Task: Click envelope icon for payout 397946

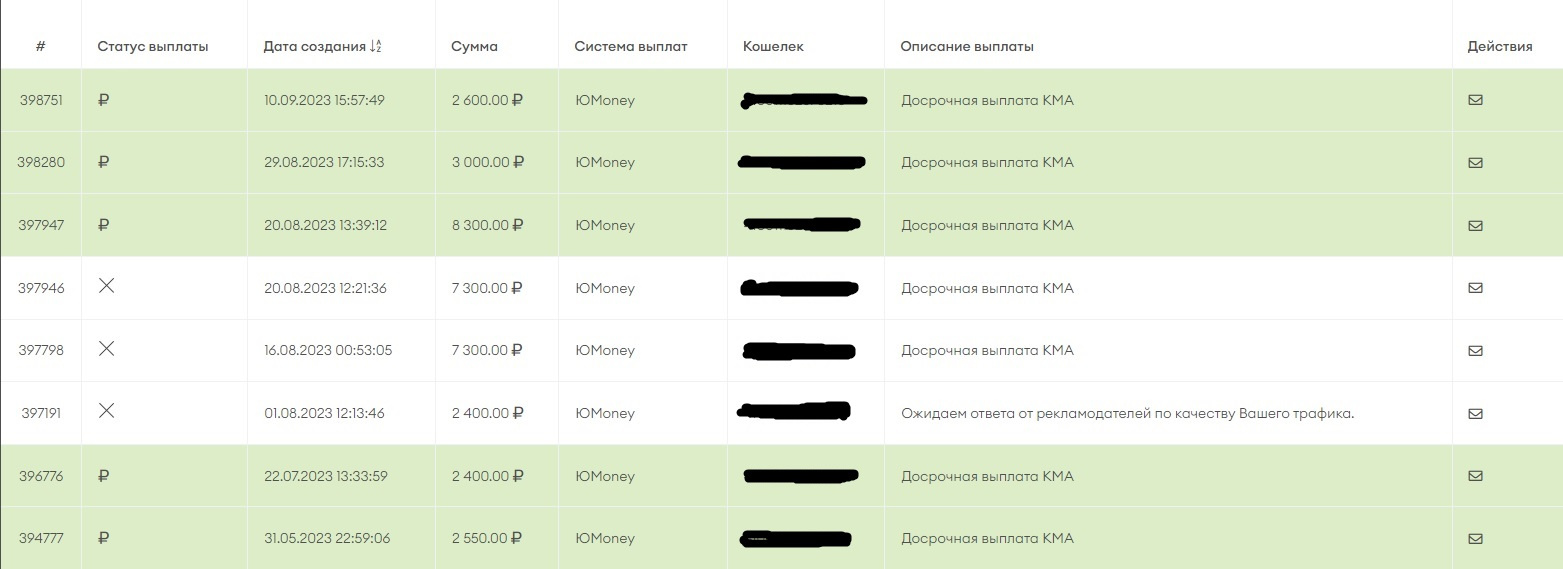Action: pyautogui.click(x=1475, y=288)
